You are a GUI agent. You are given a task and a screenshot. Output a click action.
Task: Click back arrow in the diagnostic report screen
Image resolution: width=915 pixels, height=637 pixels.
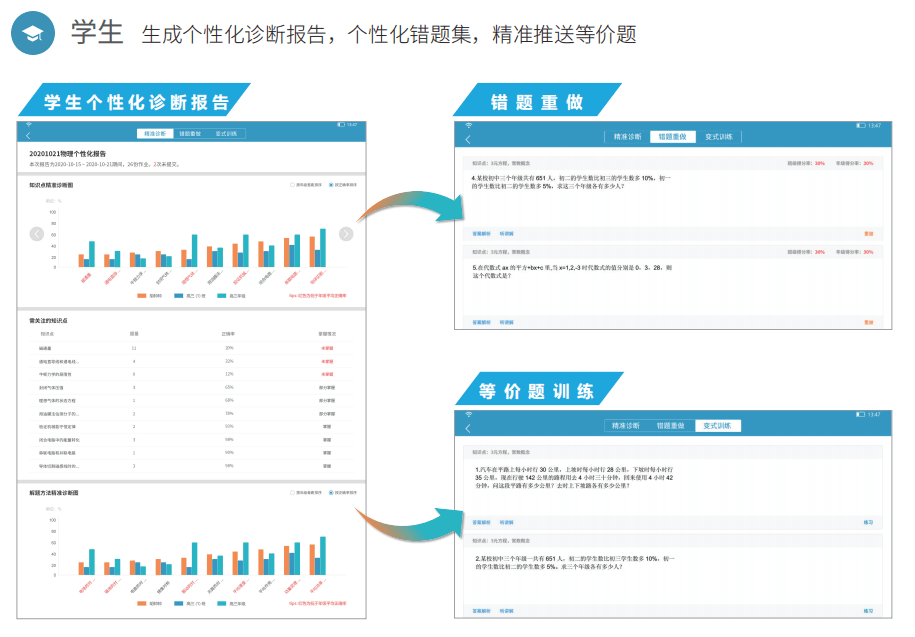coord(28,134)
